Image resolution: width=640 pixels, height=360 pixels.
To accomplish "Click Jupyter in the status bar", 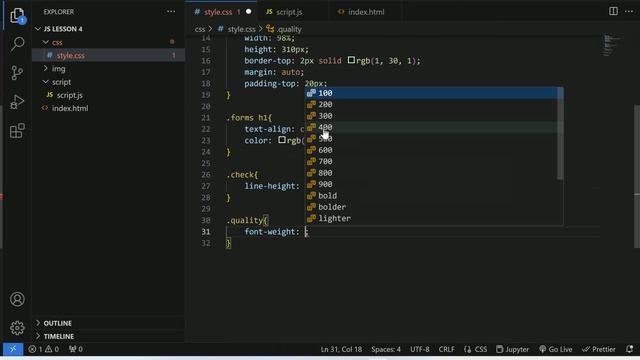I will (x=513, y=349).
